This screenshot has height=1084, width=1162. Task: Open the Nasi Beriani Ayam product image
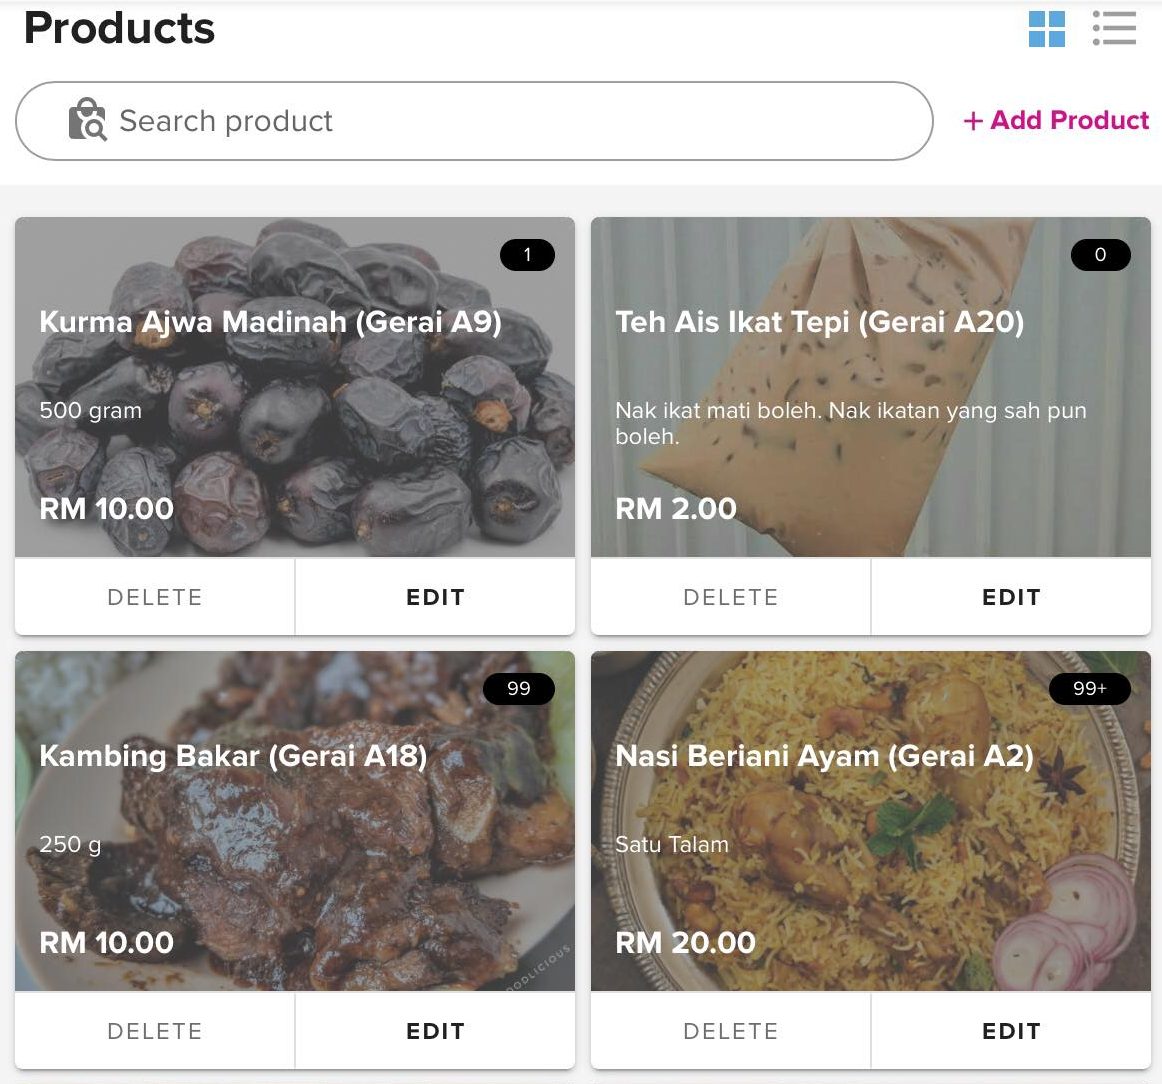click(870, 880)
